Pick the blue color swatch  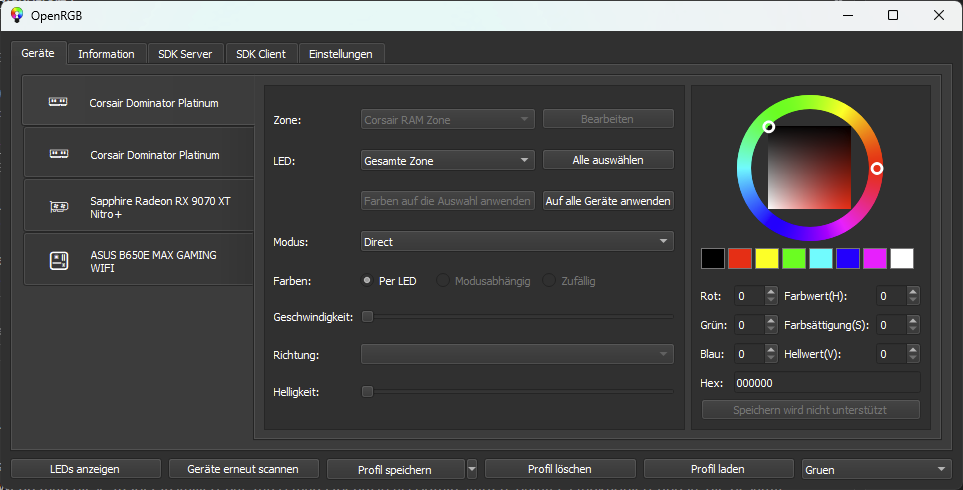tap(848, 259)
